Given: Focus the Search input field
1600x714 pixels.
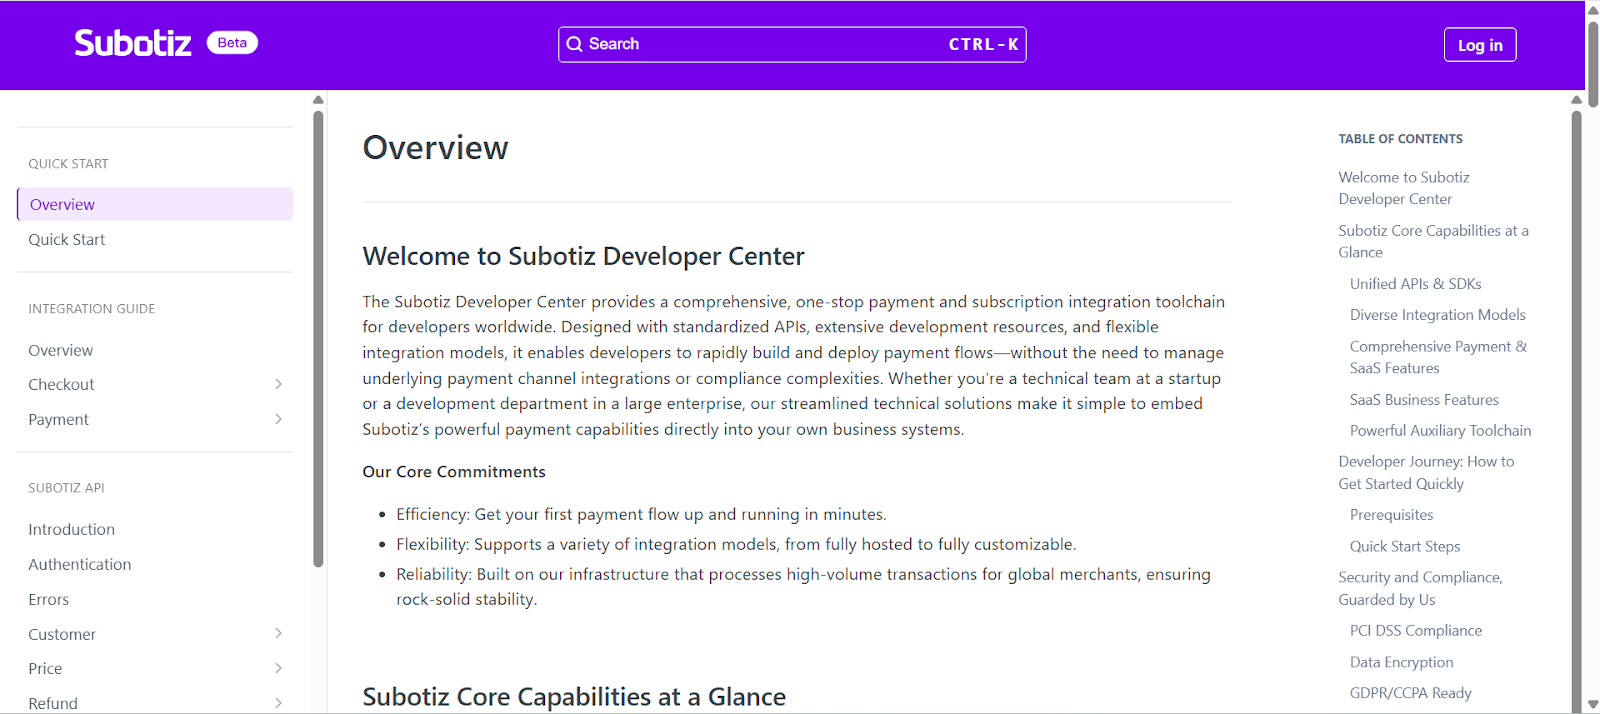Looking at the screenshot, I should point(760,44).
